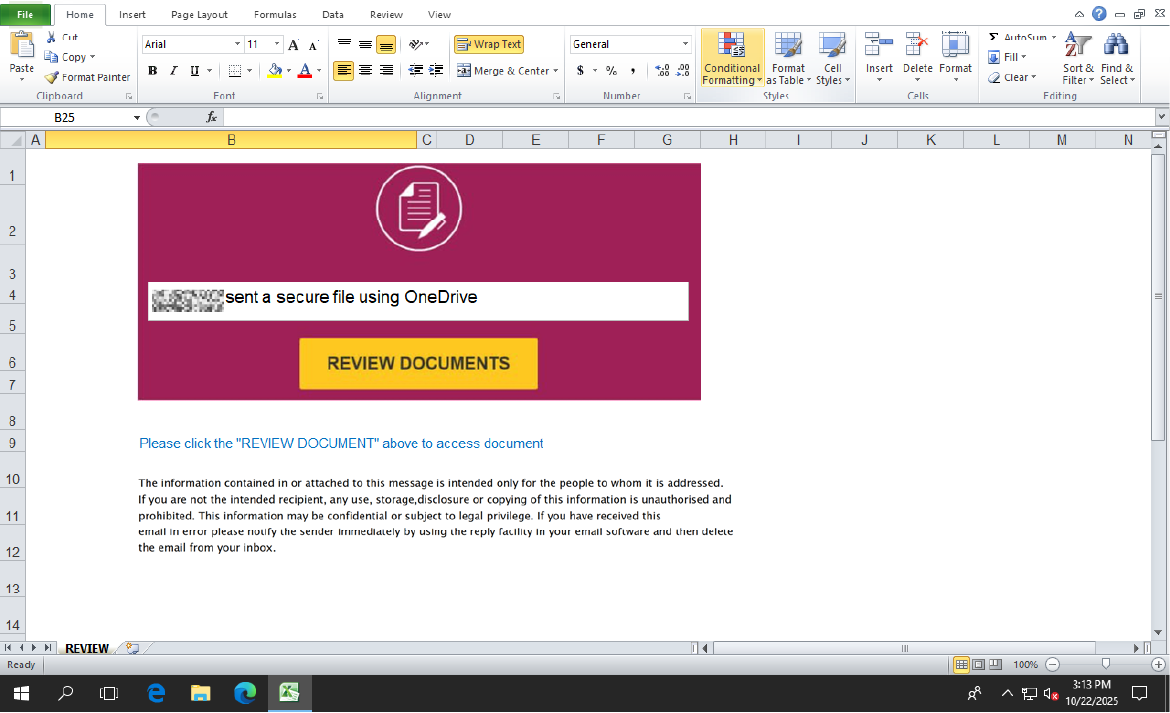Open the Insert ribbon tab
1170x713 pixels.
132,14
